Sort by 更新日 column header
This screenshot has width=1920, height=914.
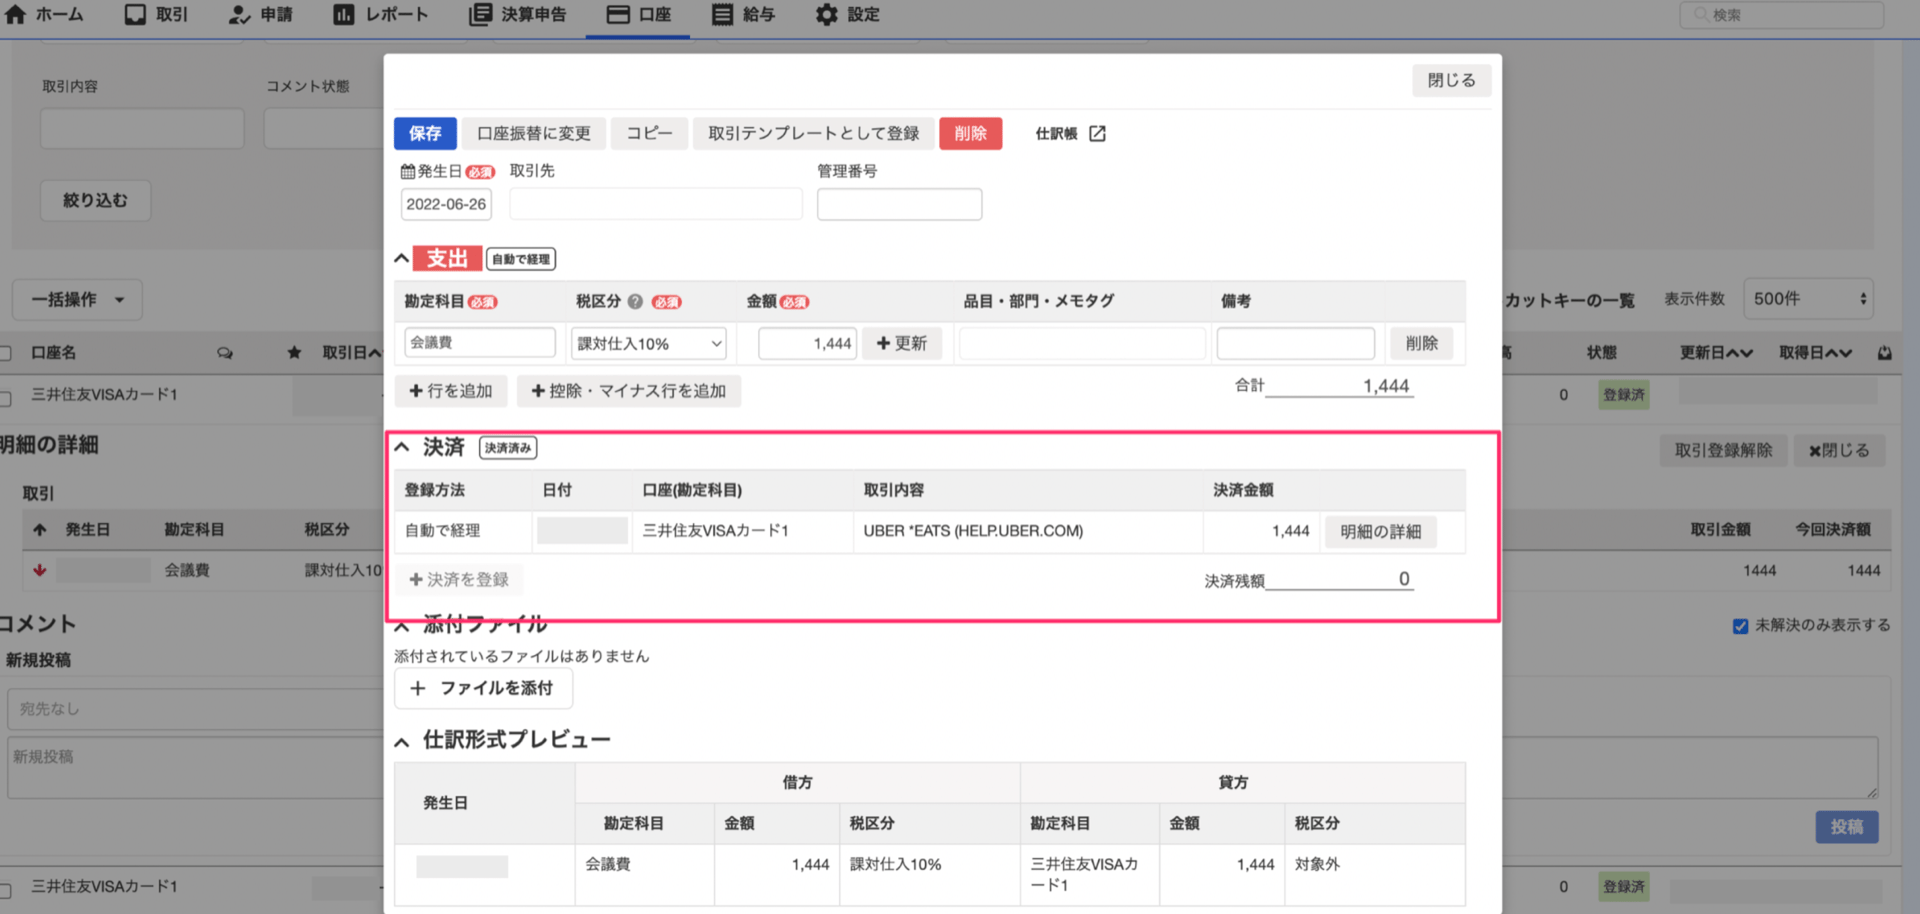(1716, 353)
